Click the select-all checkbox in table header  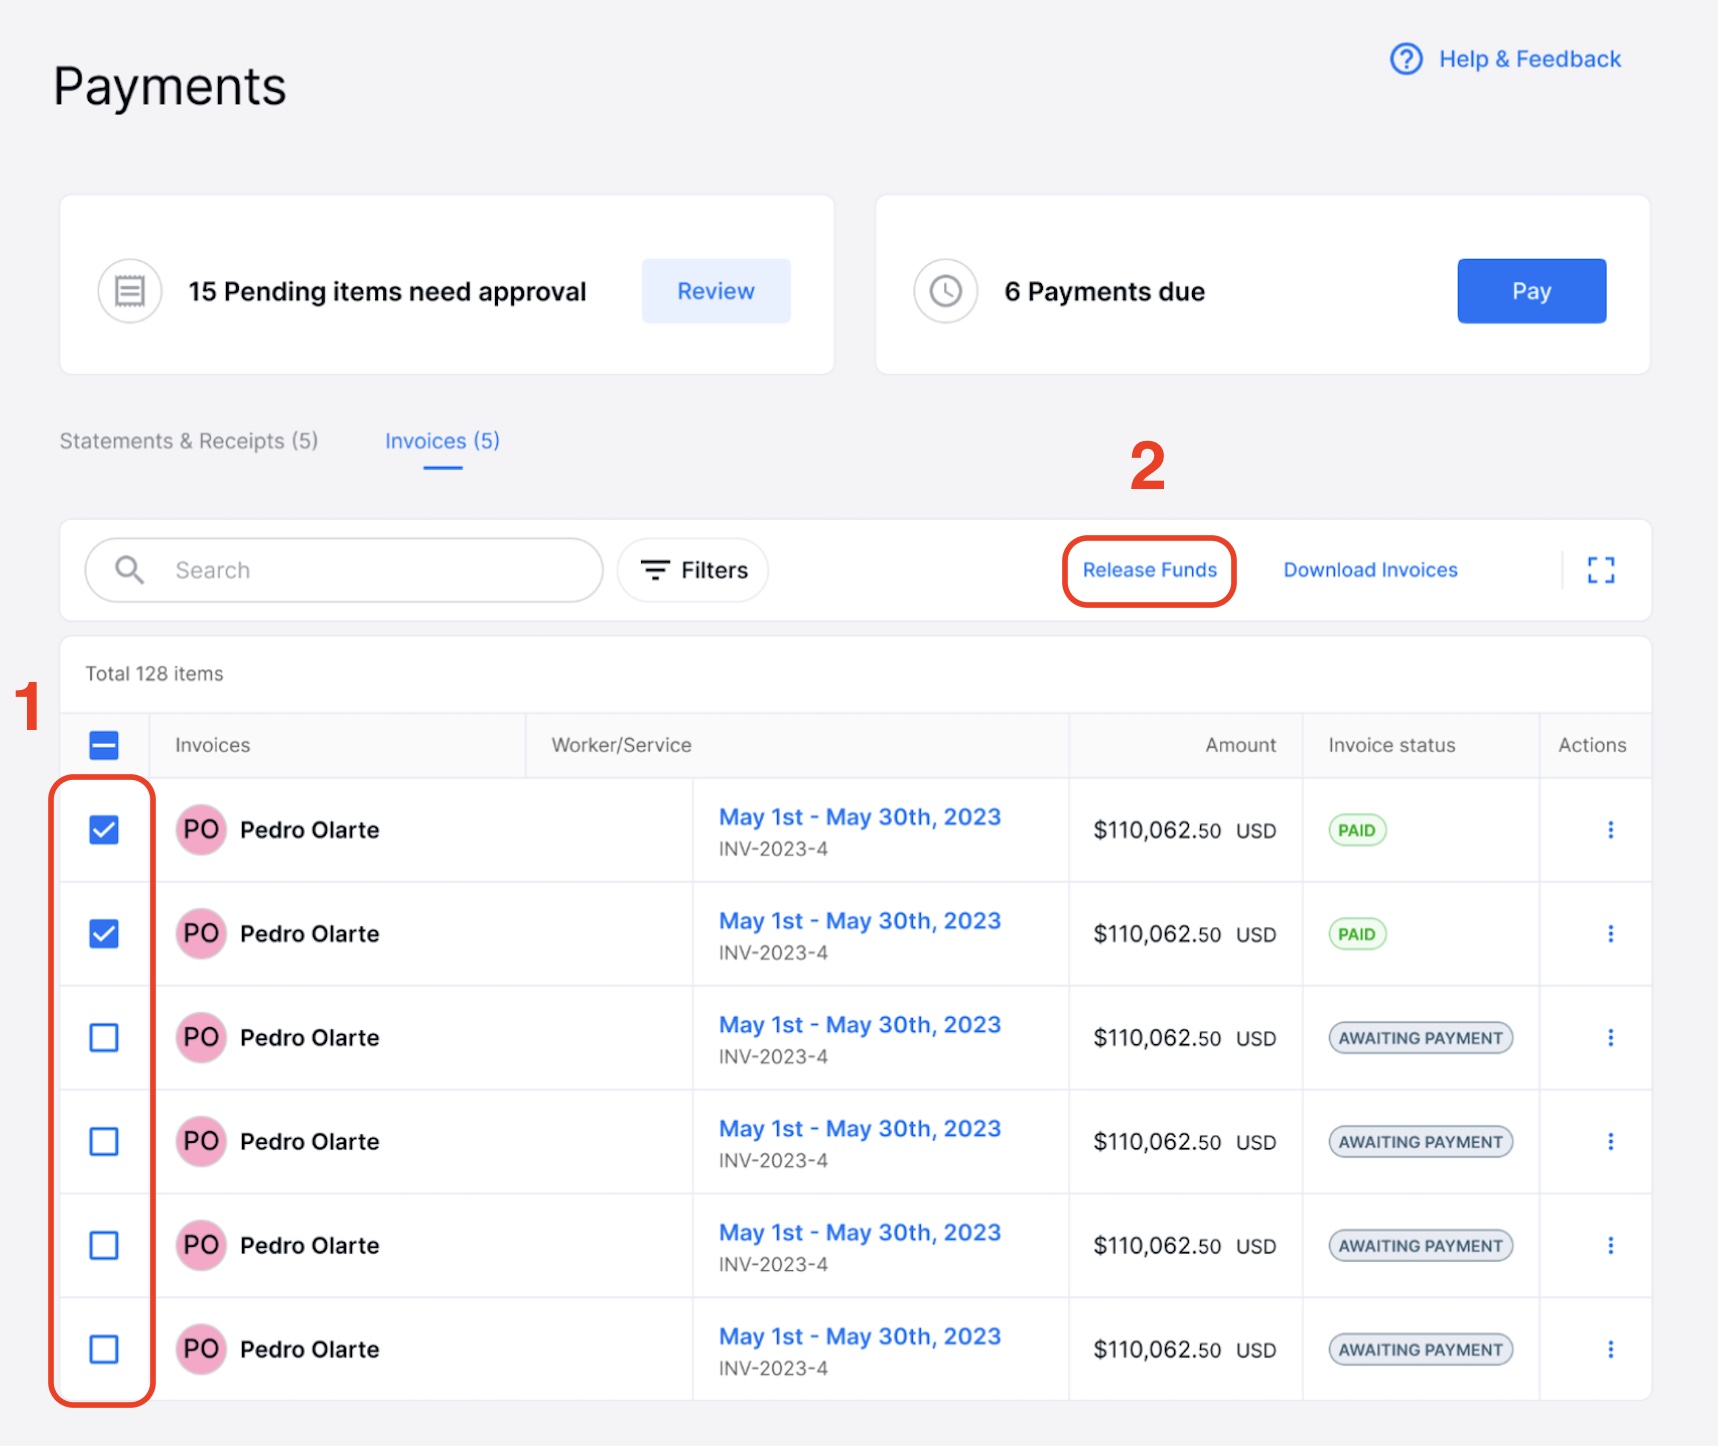(103, 744)
